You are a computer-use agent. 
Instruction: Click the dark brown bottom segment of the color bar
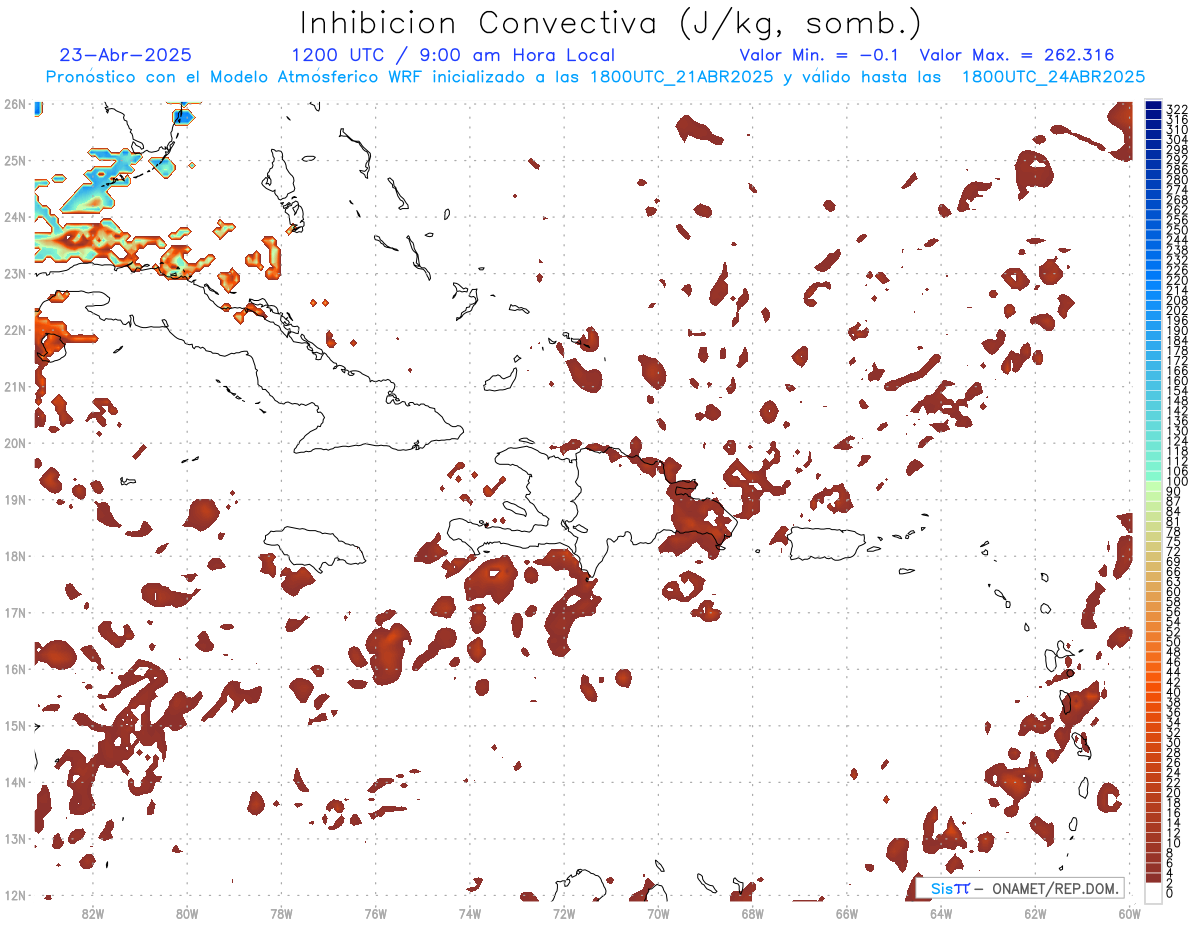click(1153, 876)
